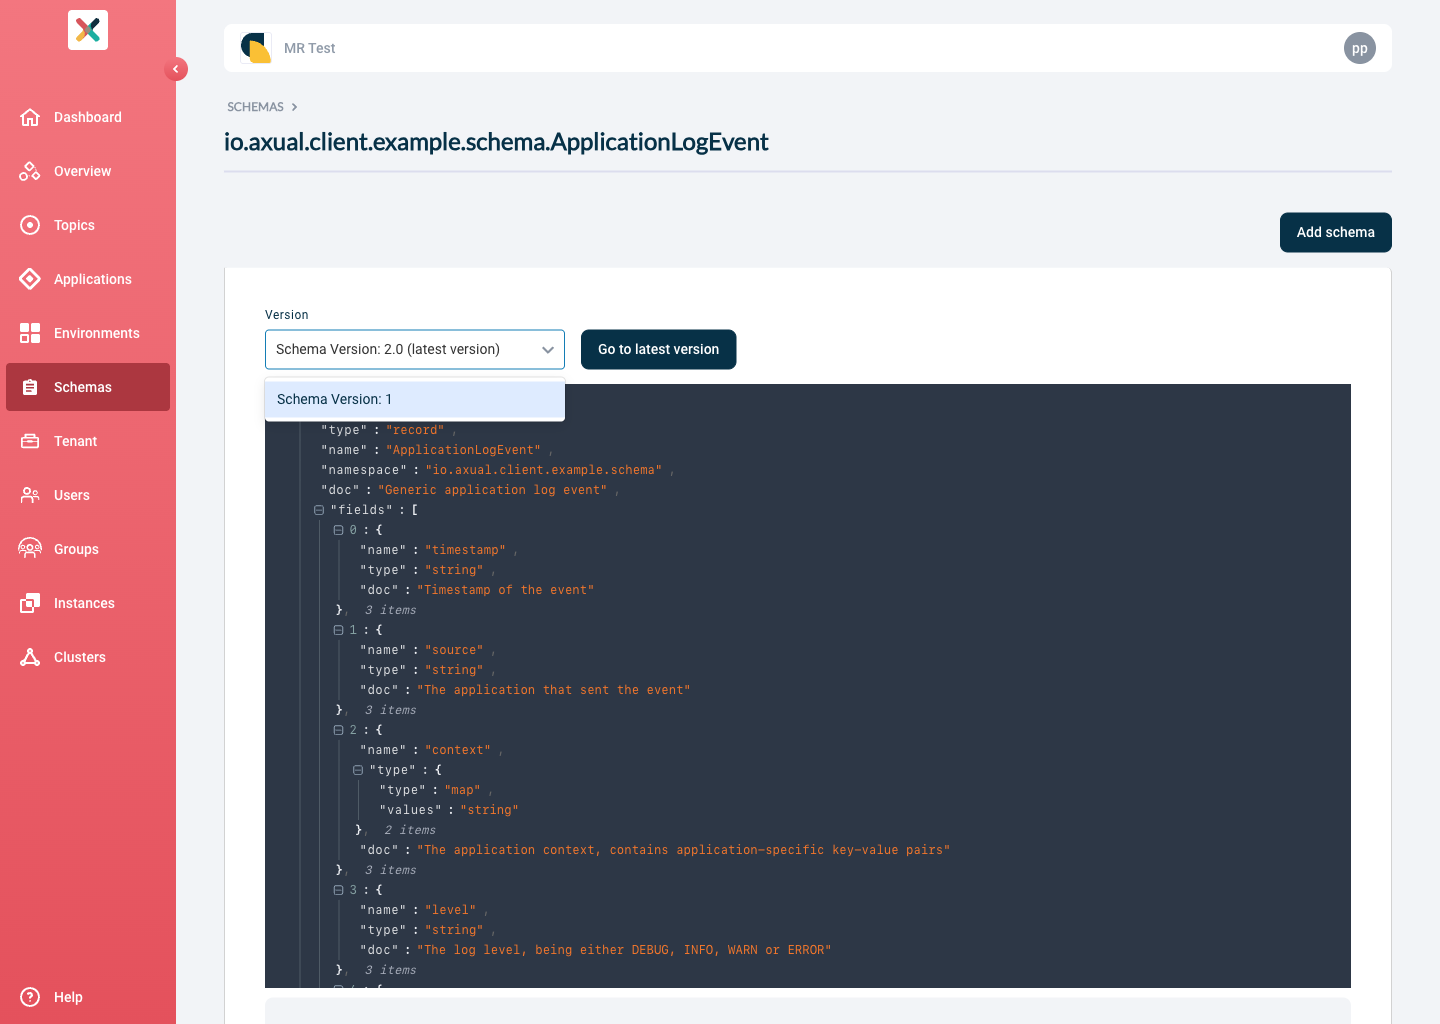Viewport: 1440px width, 1024px height.
Task: Open the Topics section icon
Action: click(x=31, y=225)
